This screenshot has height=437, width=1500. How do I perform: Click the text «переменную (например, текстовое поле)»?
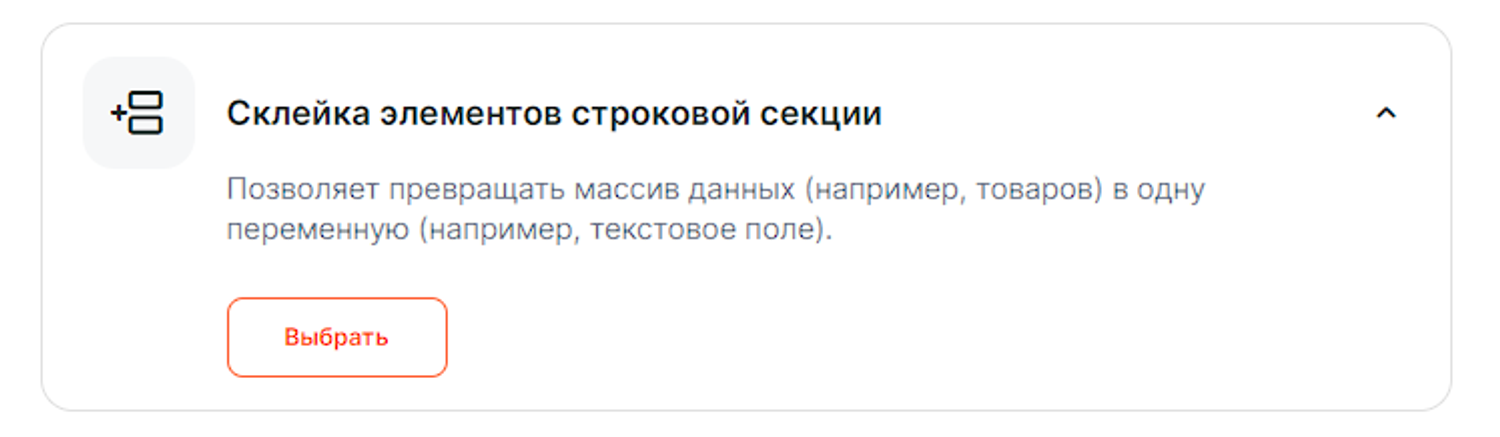pyautogui.click(x=529, y=230)
